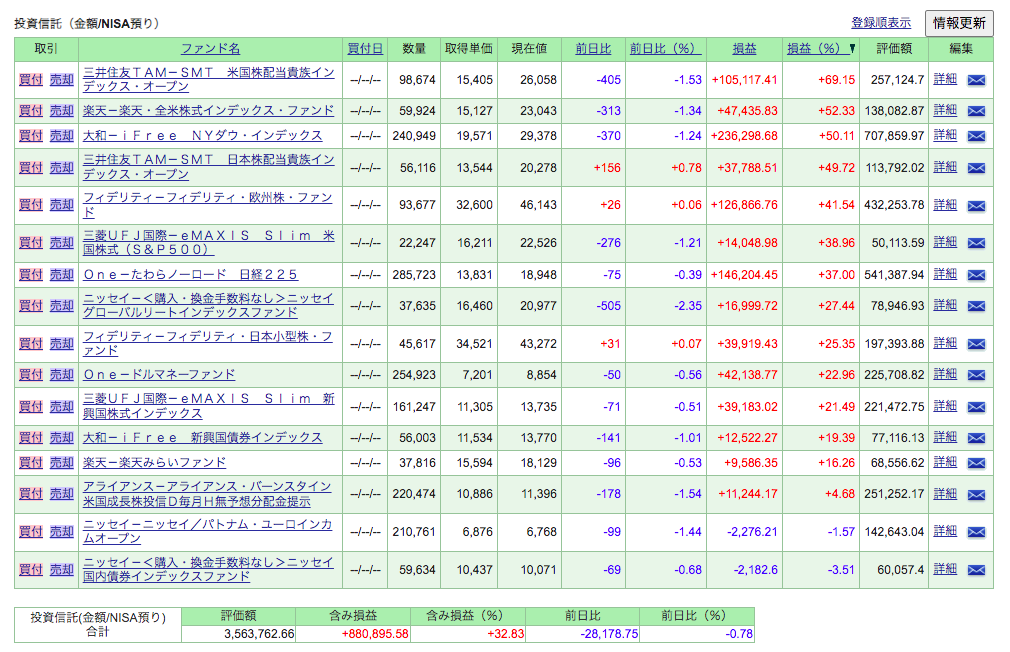Click envelope icon for たわらノーロード 日経225 row
The image size is (1010, 652).
[977, 275]
